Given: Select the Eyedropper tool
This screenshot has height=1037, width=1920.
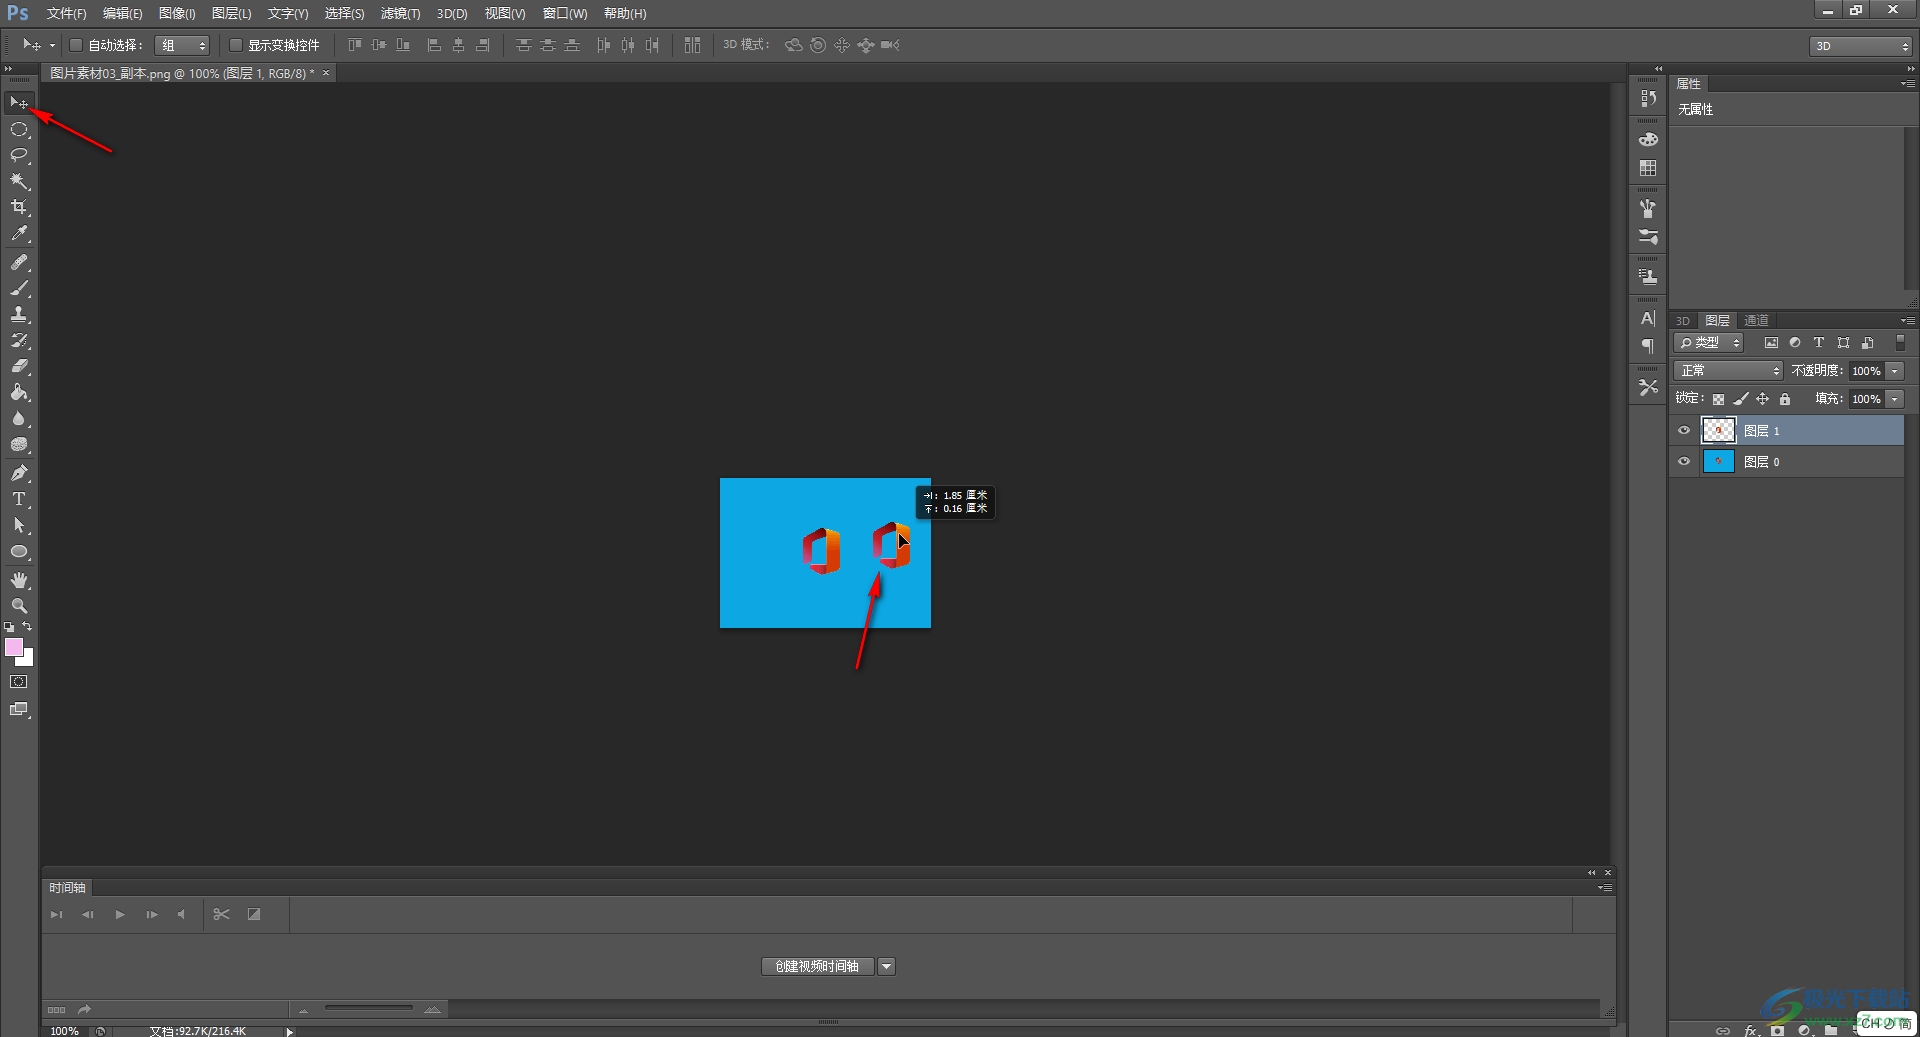Looking at the screenshot, I should (19, 233).
